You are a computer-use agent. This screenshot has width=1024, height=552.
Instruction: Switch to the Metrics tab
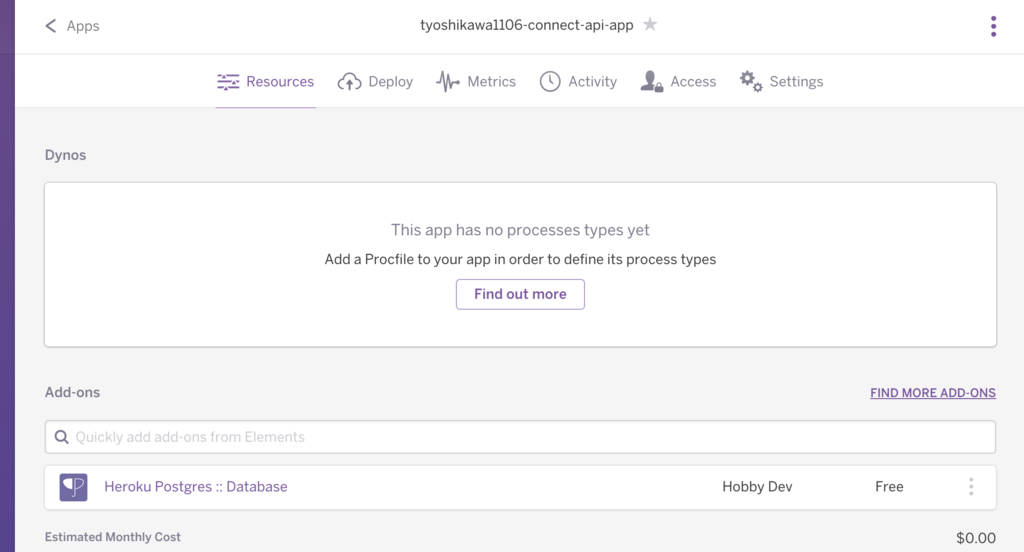(x=476, y=82)
